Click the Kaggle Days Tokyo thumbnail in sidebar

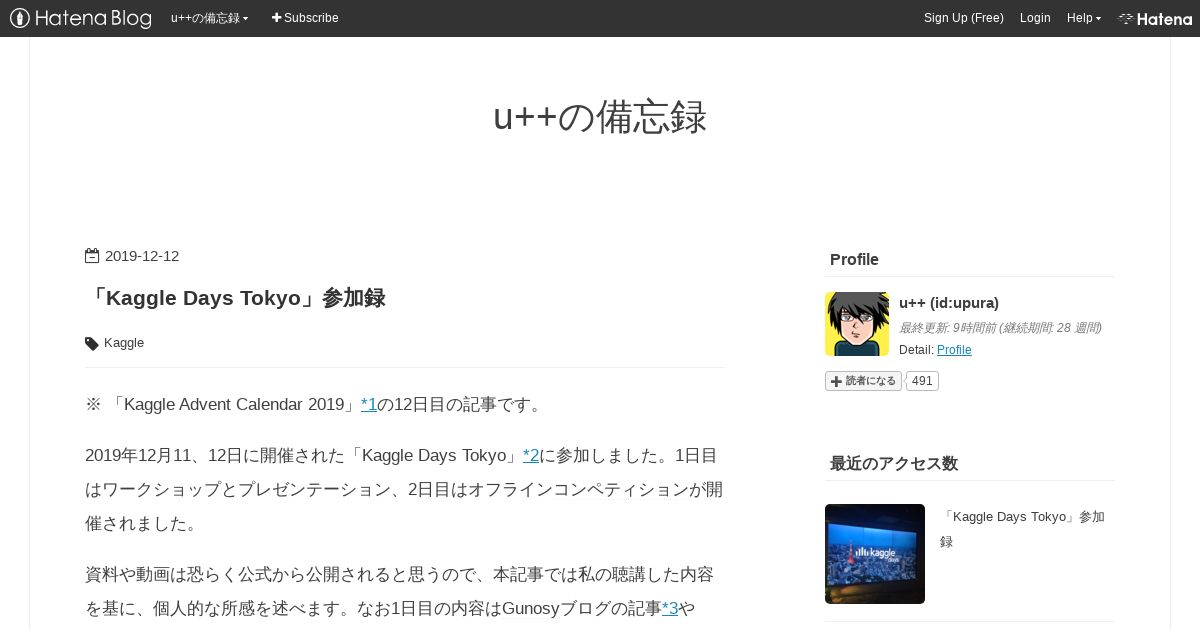click(x=875, y=554)
